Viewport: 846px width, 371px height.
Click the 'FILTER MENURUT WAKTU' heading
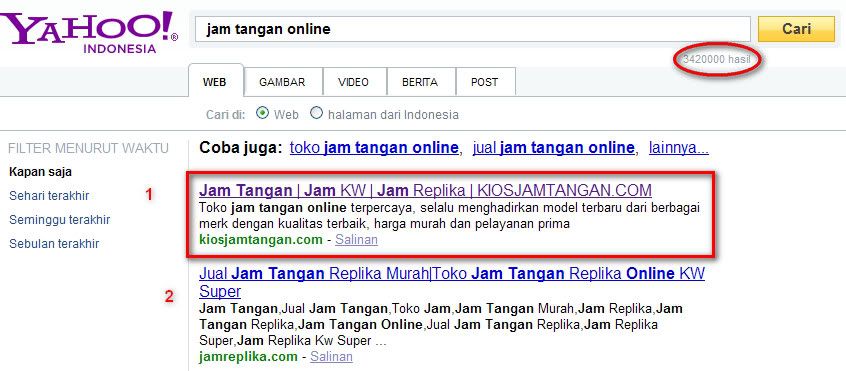click(88, 148)
